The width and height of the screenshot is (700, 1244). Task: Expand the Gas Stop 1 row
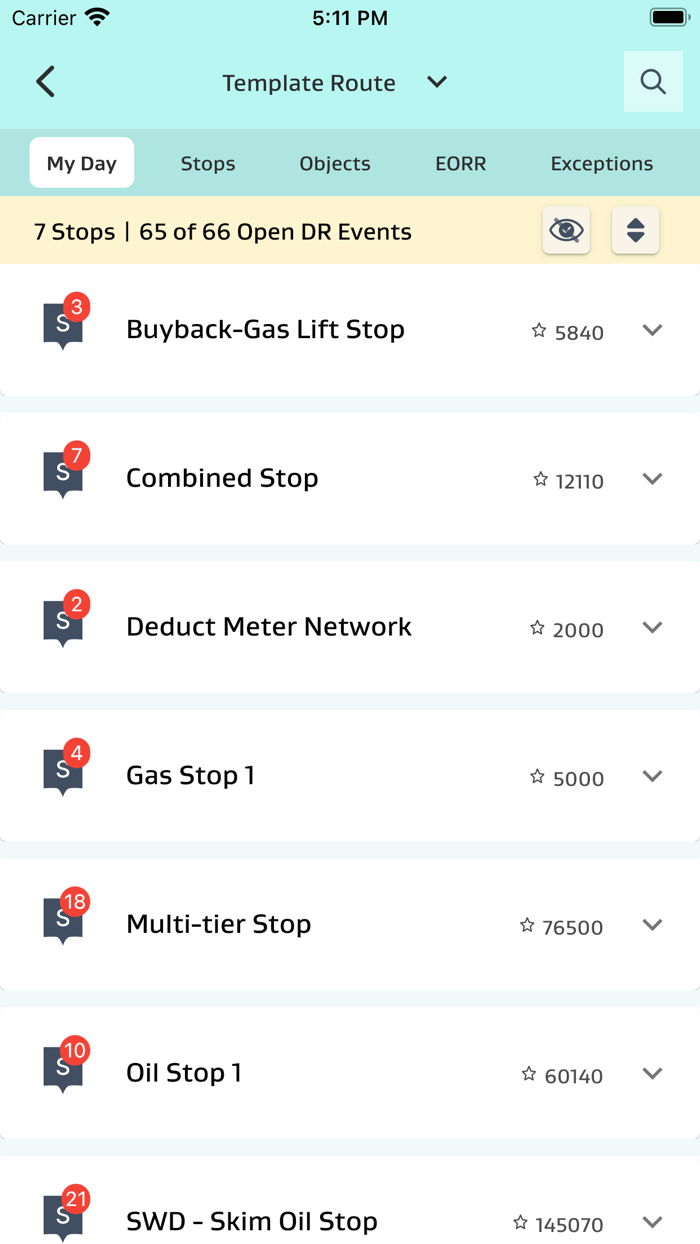[x=652, y=776]
